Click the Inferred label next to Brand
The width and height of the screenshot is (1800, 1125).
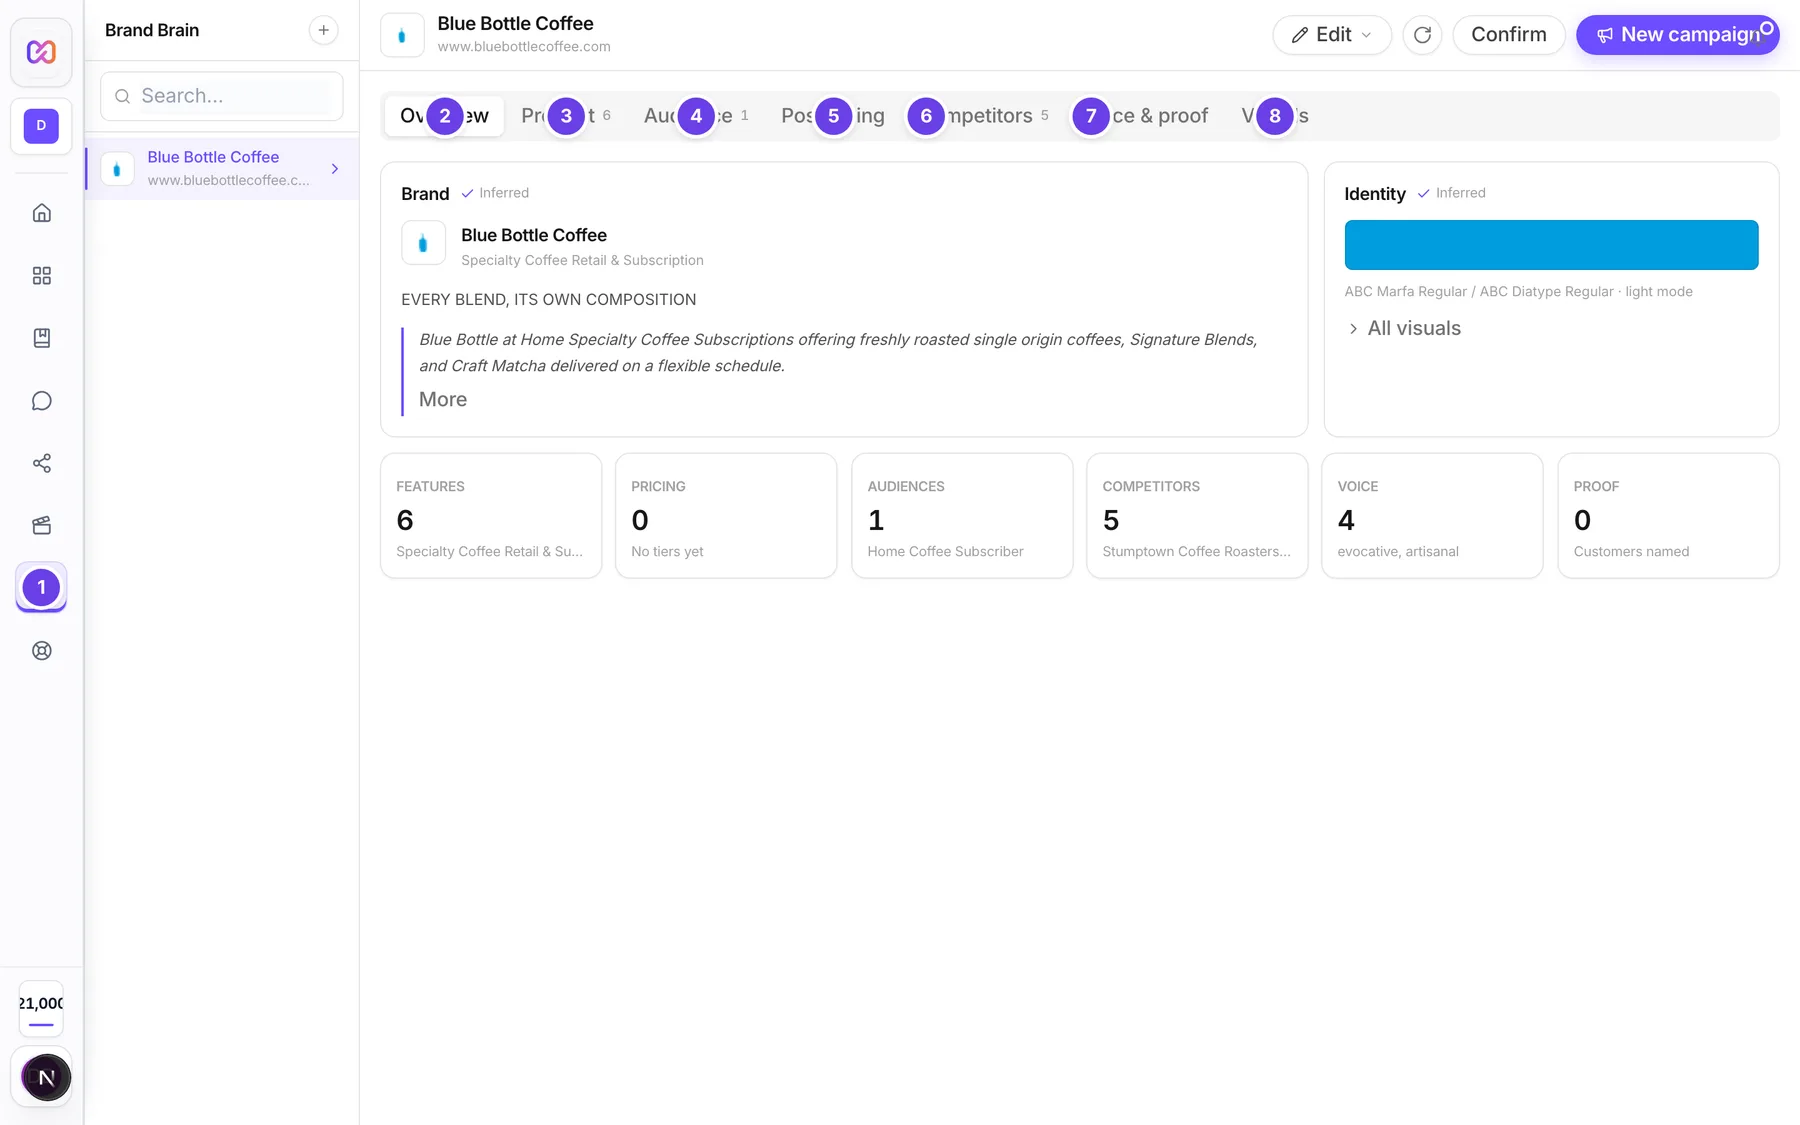503,193
